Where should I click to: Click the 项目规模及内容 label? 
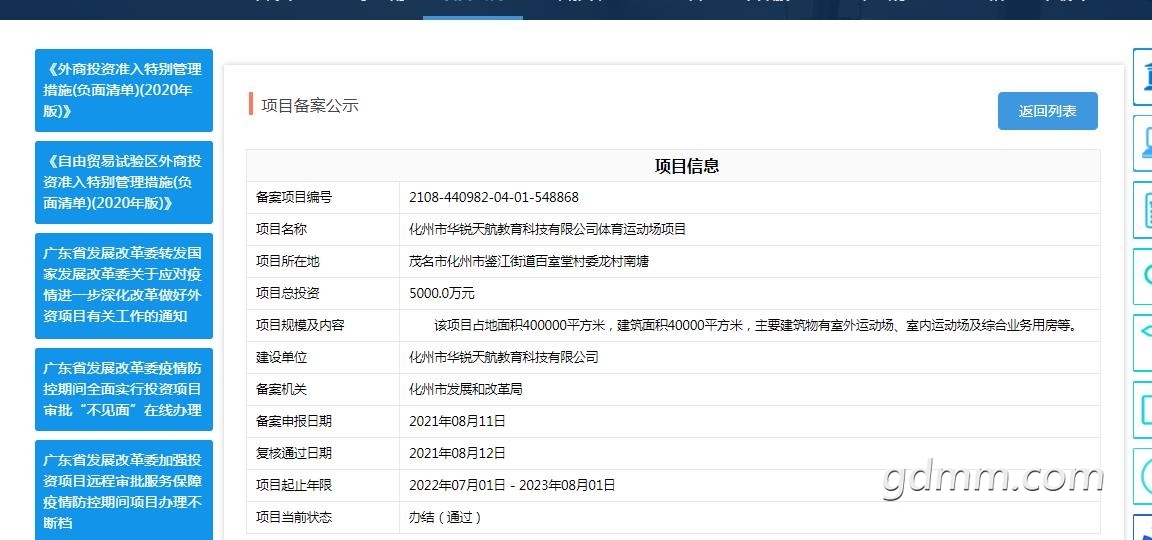(300, 325)
